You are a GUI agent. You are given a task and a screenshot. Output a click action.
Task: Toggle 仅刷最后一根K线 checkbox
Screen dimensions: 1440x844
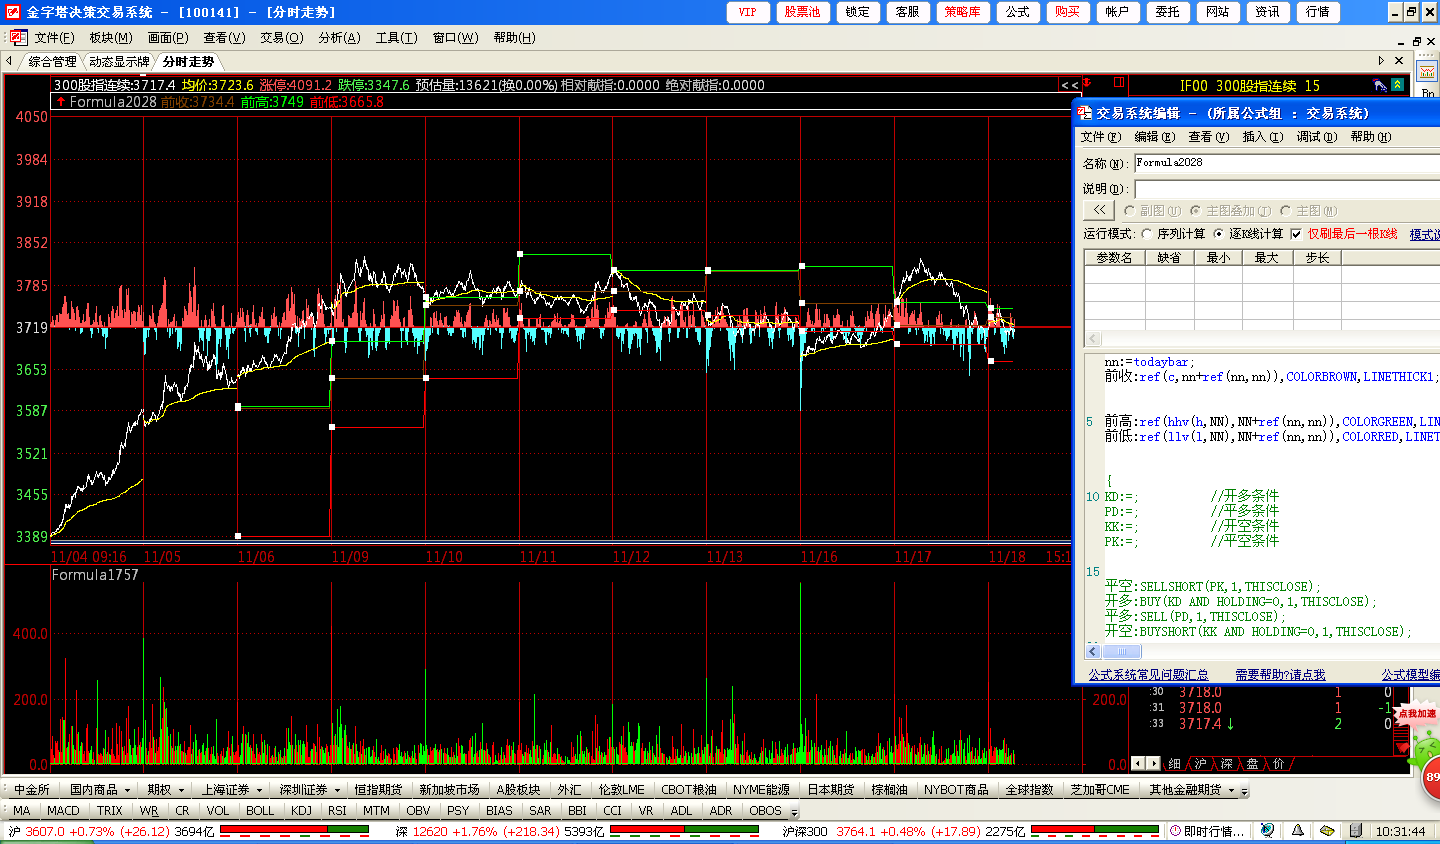pyautogui.click(x=1296, y=234)
